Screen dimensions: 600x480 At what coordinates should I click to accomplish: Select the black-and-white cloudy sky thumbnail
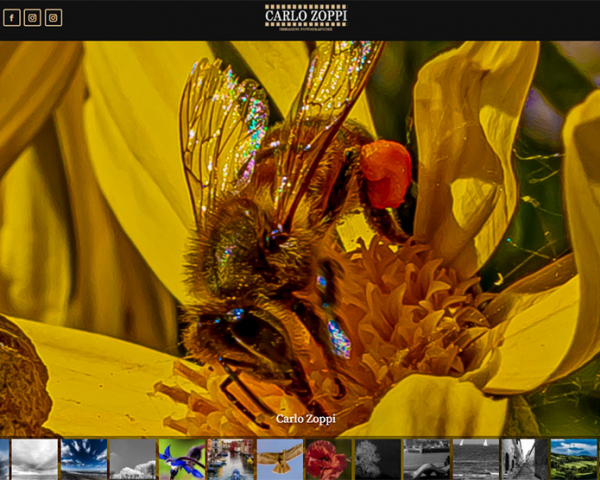(35, 459)
